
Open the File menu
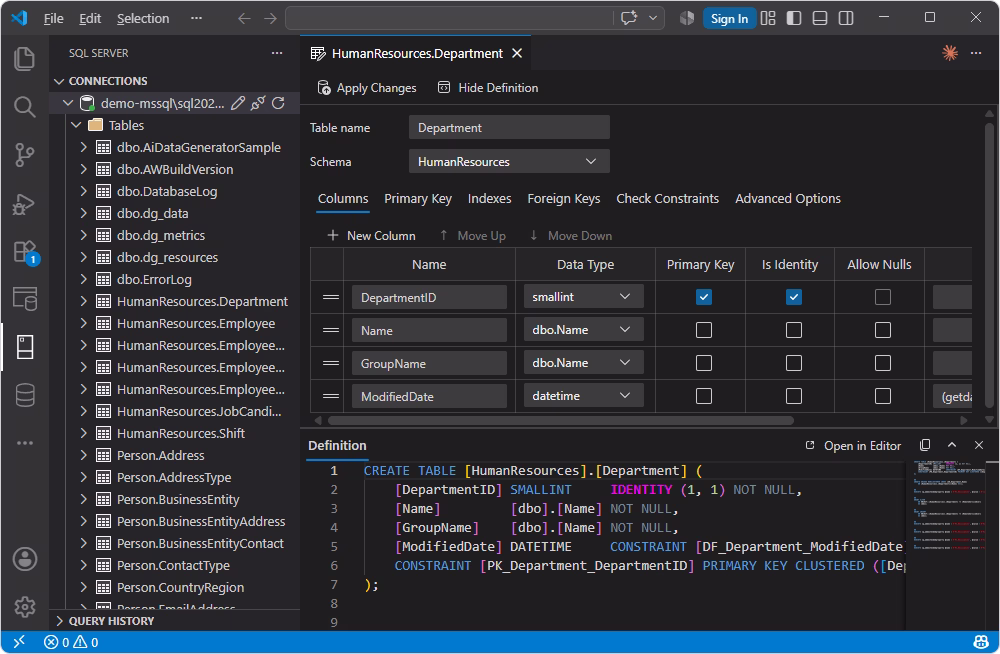[54, 19]
